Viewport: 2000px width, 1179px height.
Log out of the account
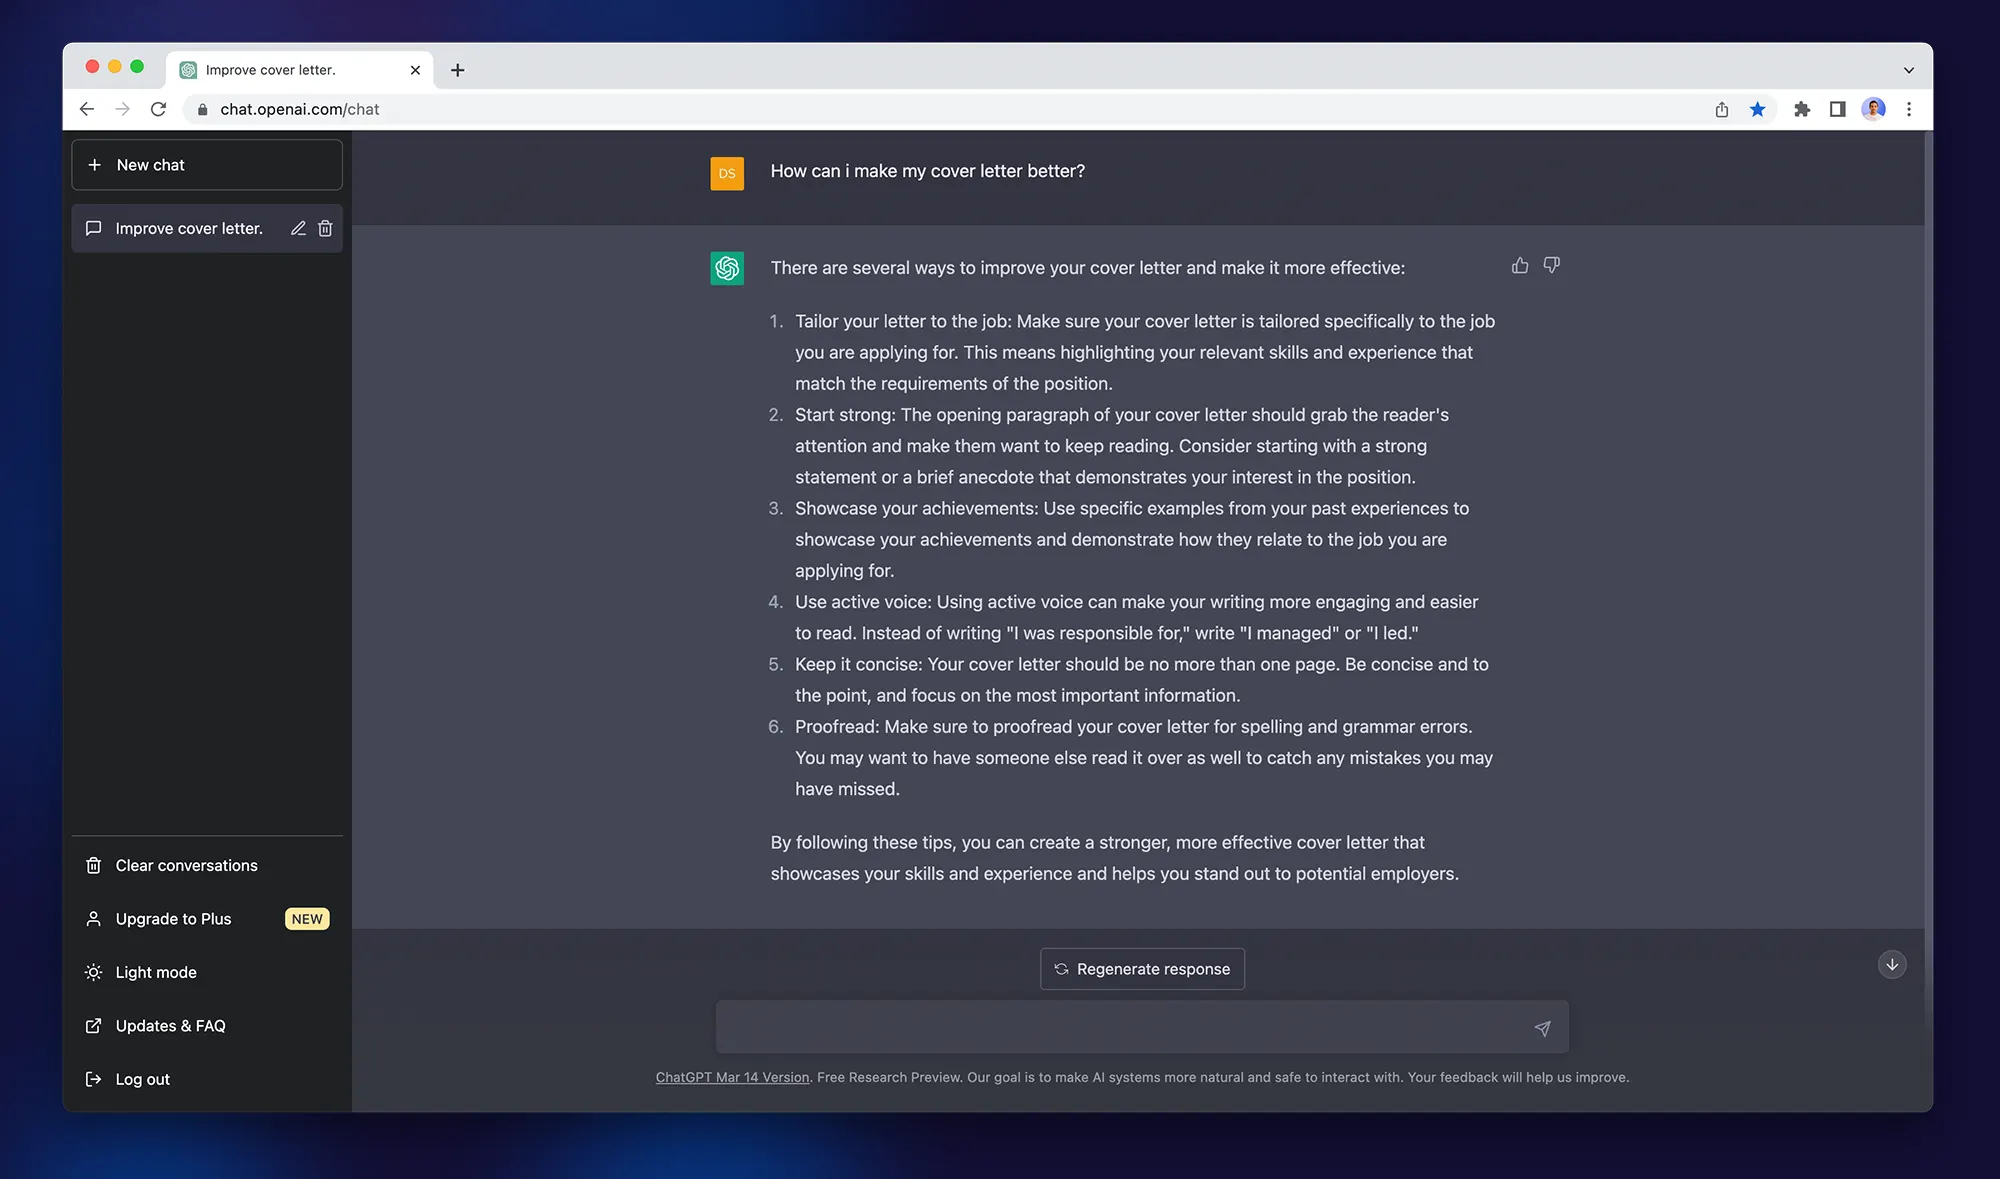[x=207, y=1079]
